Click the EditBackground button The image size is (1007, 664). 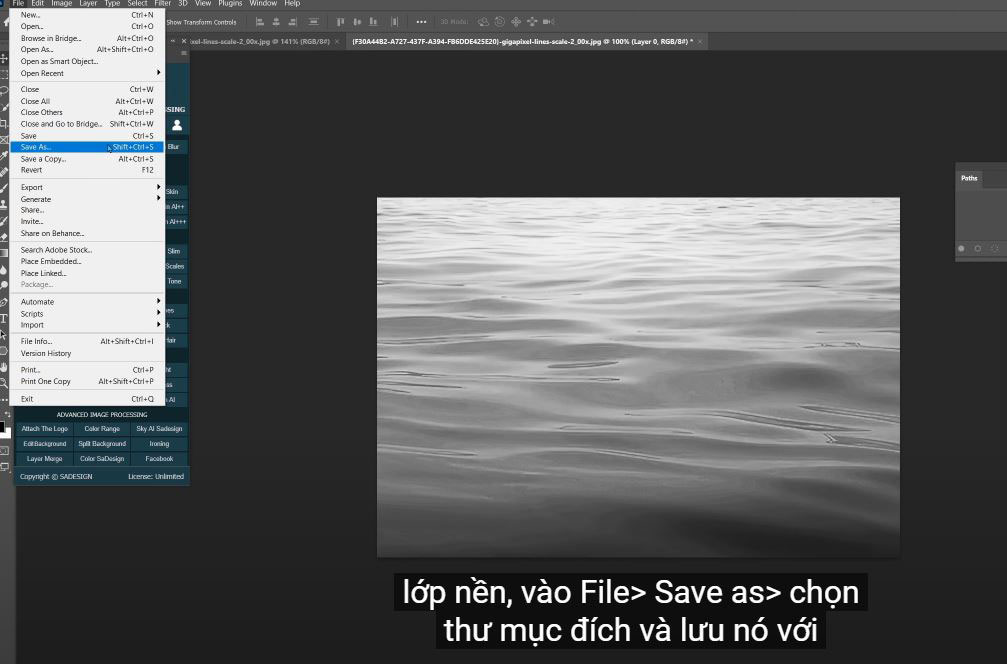pyautogui.click(x=44, y=444)
